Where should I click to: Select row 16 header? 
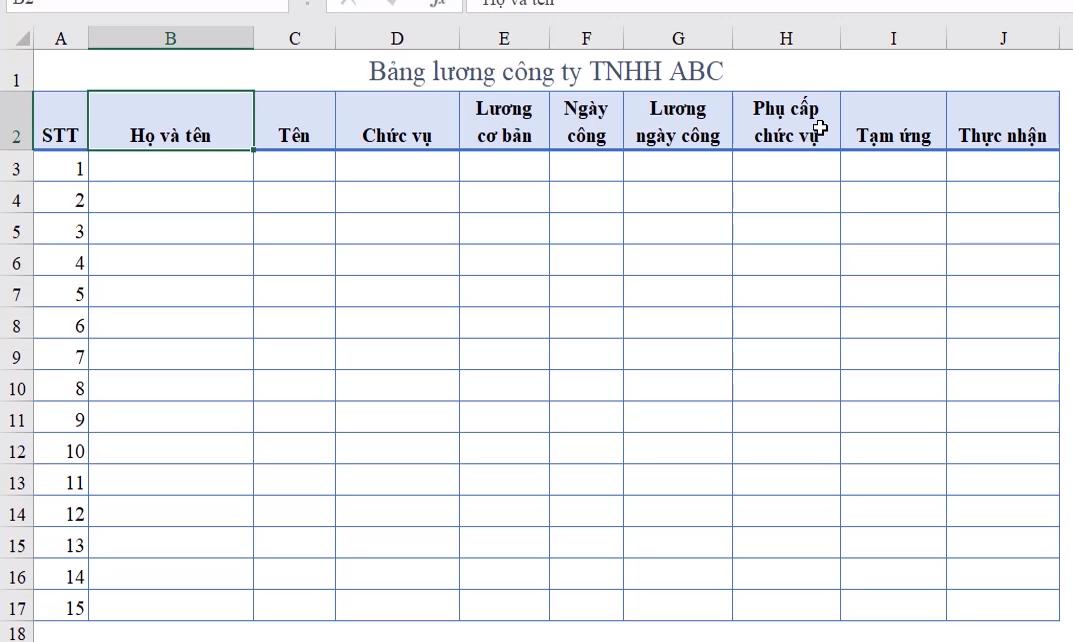pyautogui.click(x=16, y=575)
